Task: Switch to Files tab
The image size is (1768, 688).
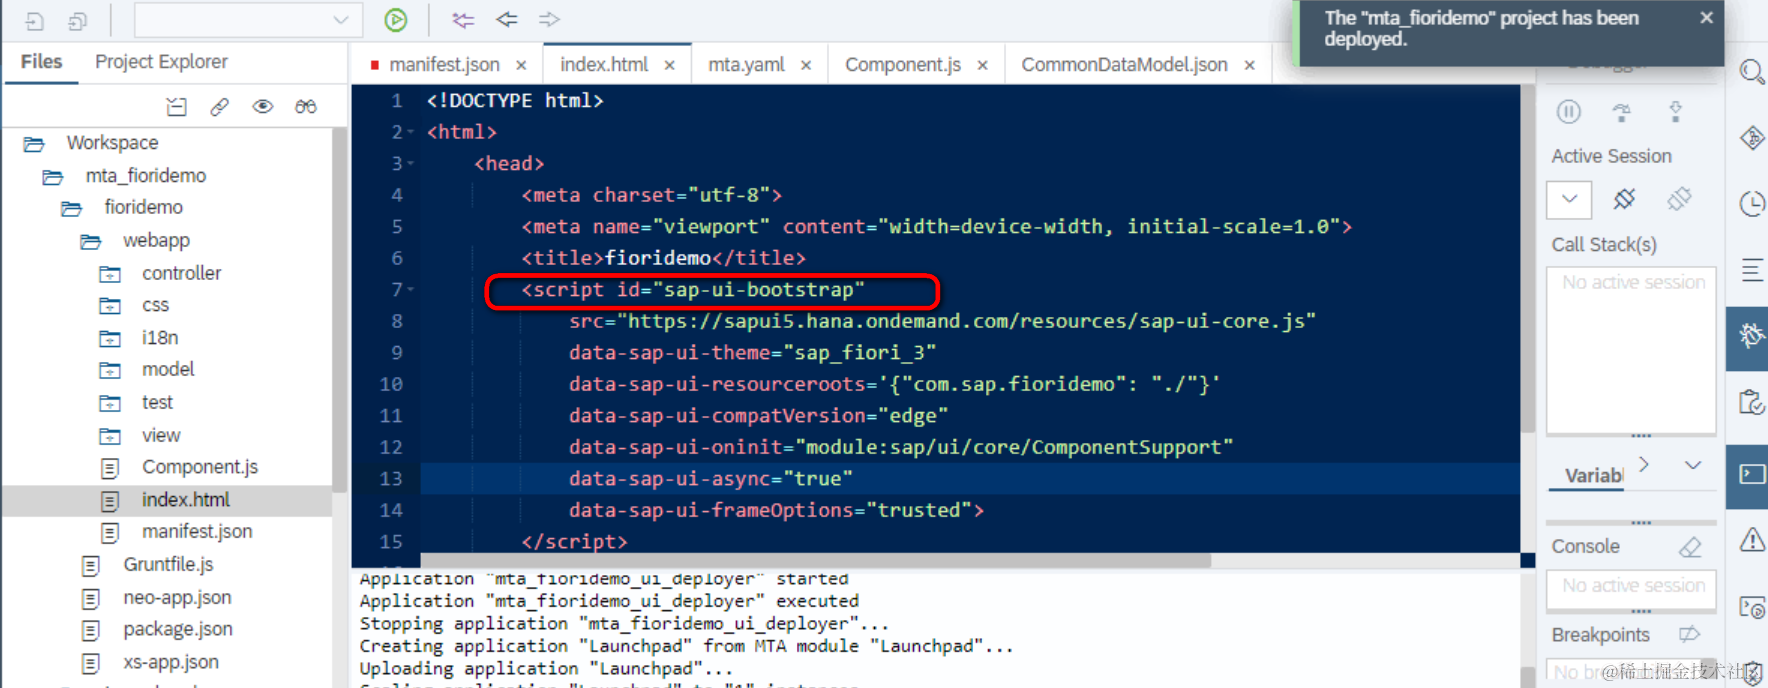Action: pyautogui.click(x=41, y=62)
